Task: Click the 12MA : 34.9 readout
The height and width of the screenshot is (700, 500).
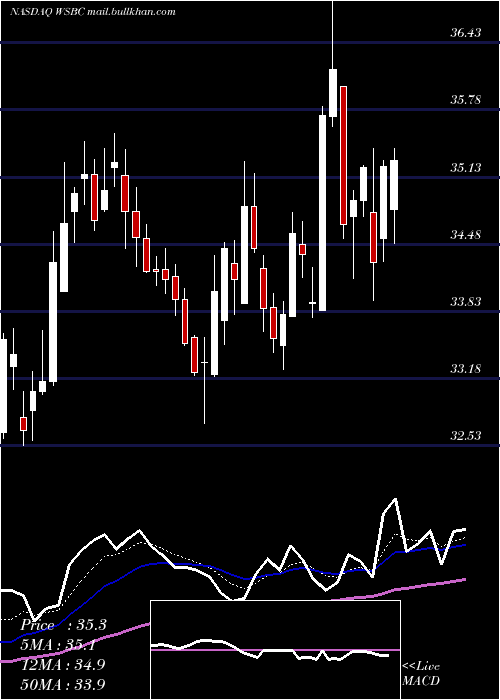Action: (63, 664)
